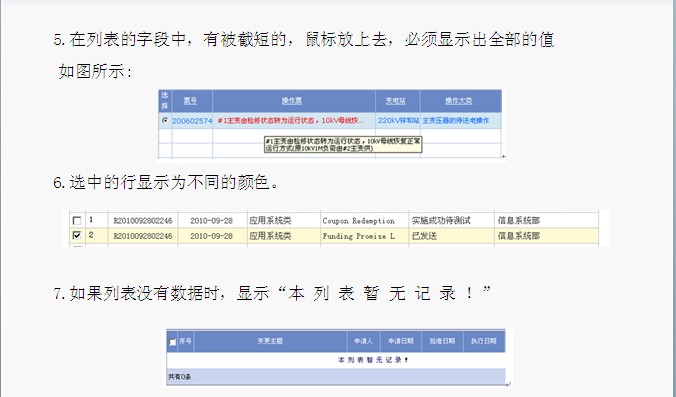Click the 申请日期 column header
This screenshot has width=676, height=397.
[x=401, y=341]
